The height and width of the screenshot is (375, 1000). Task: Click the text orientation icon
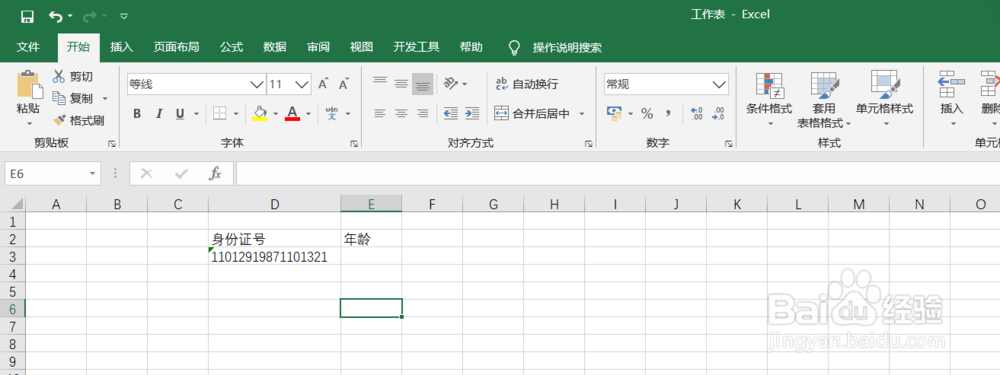point(452,84)
